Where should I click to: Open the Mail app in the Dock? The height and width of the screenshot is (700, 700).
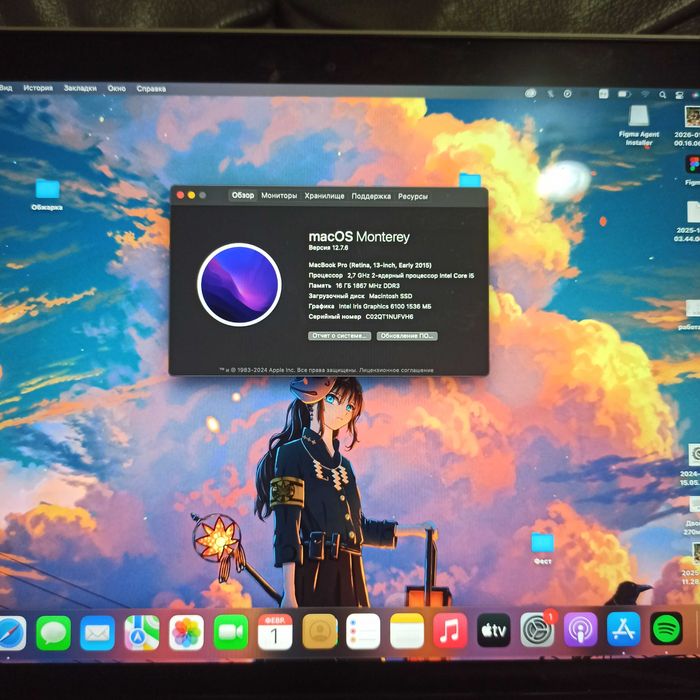[97, 633]
